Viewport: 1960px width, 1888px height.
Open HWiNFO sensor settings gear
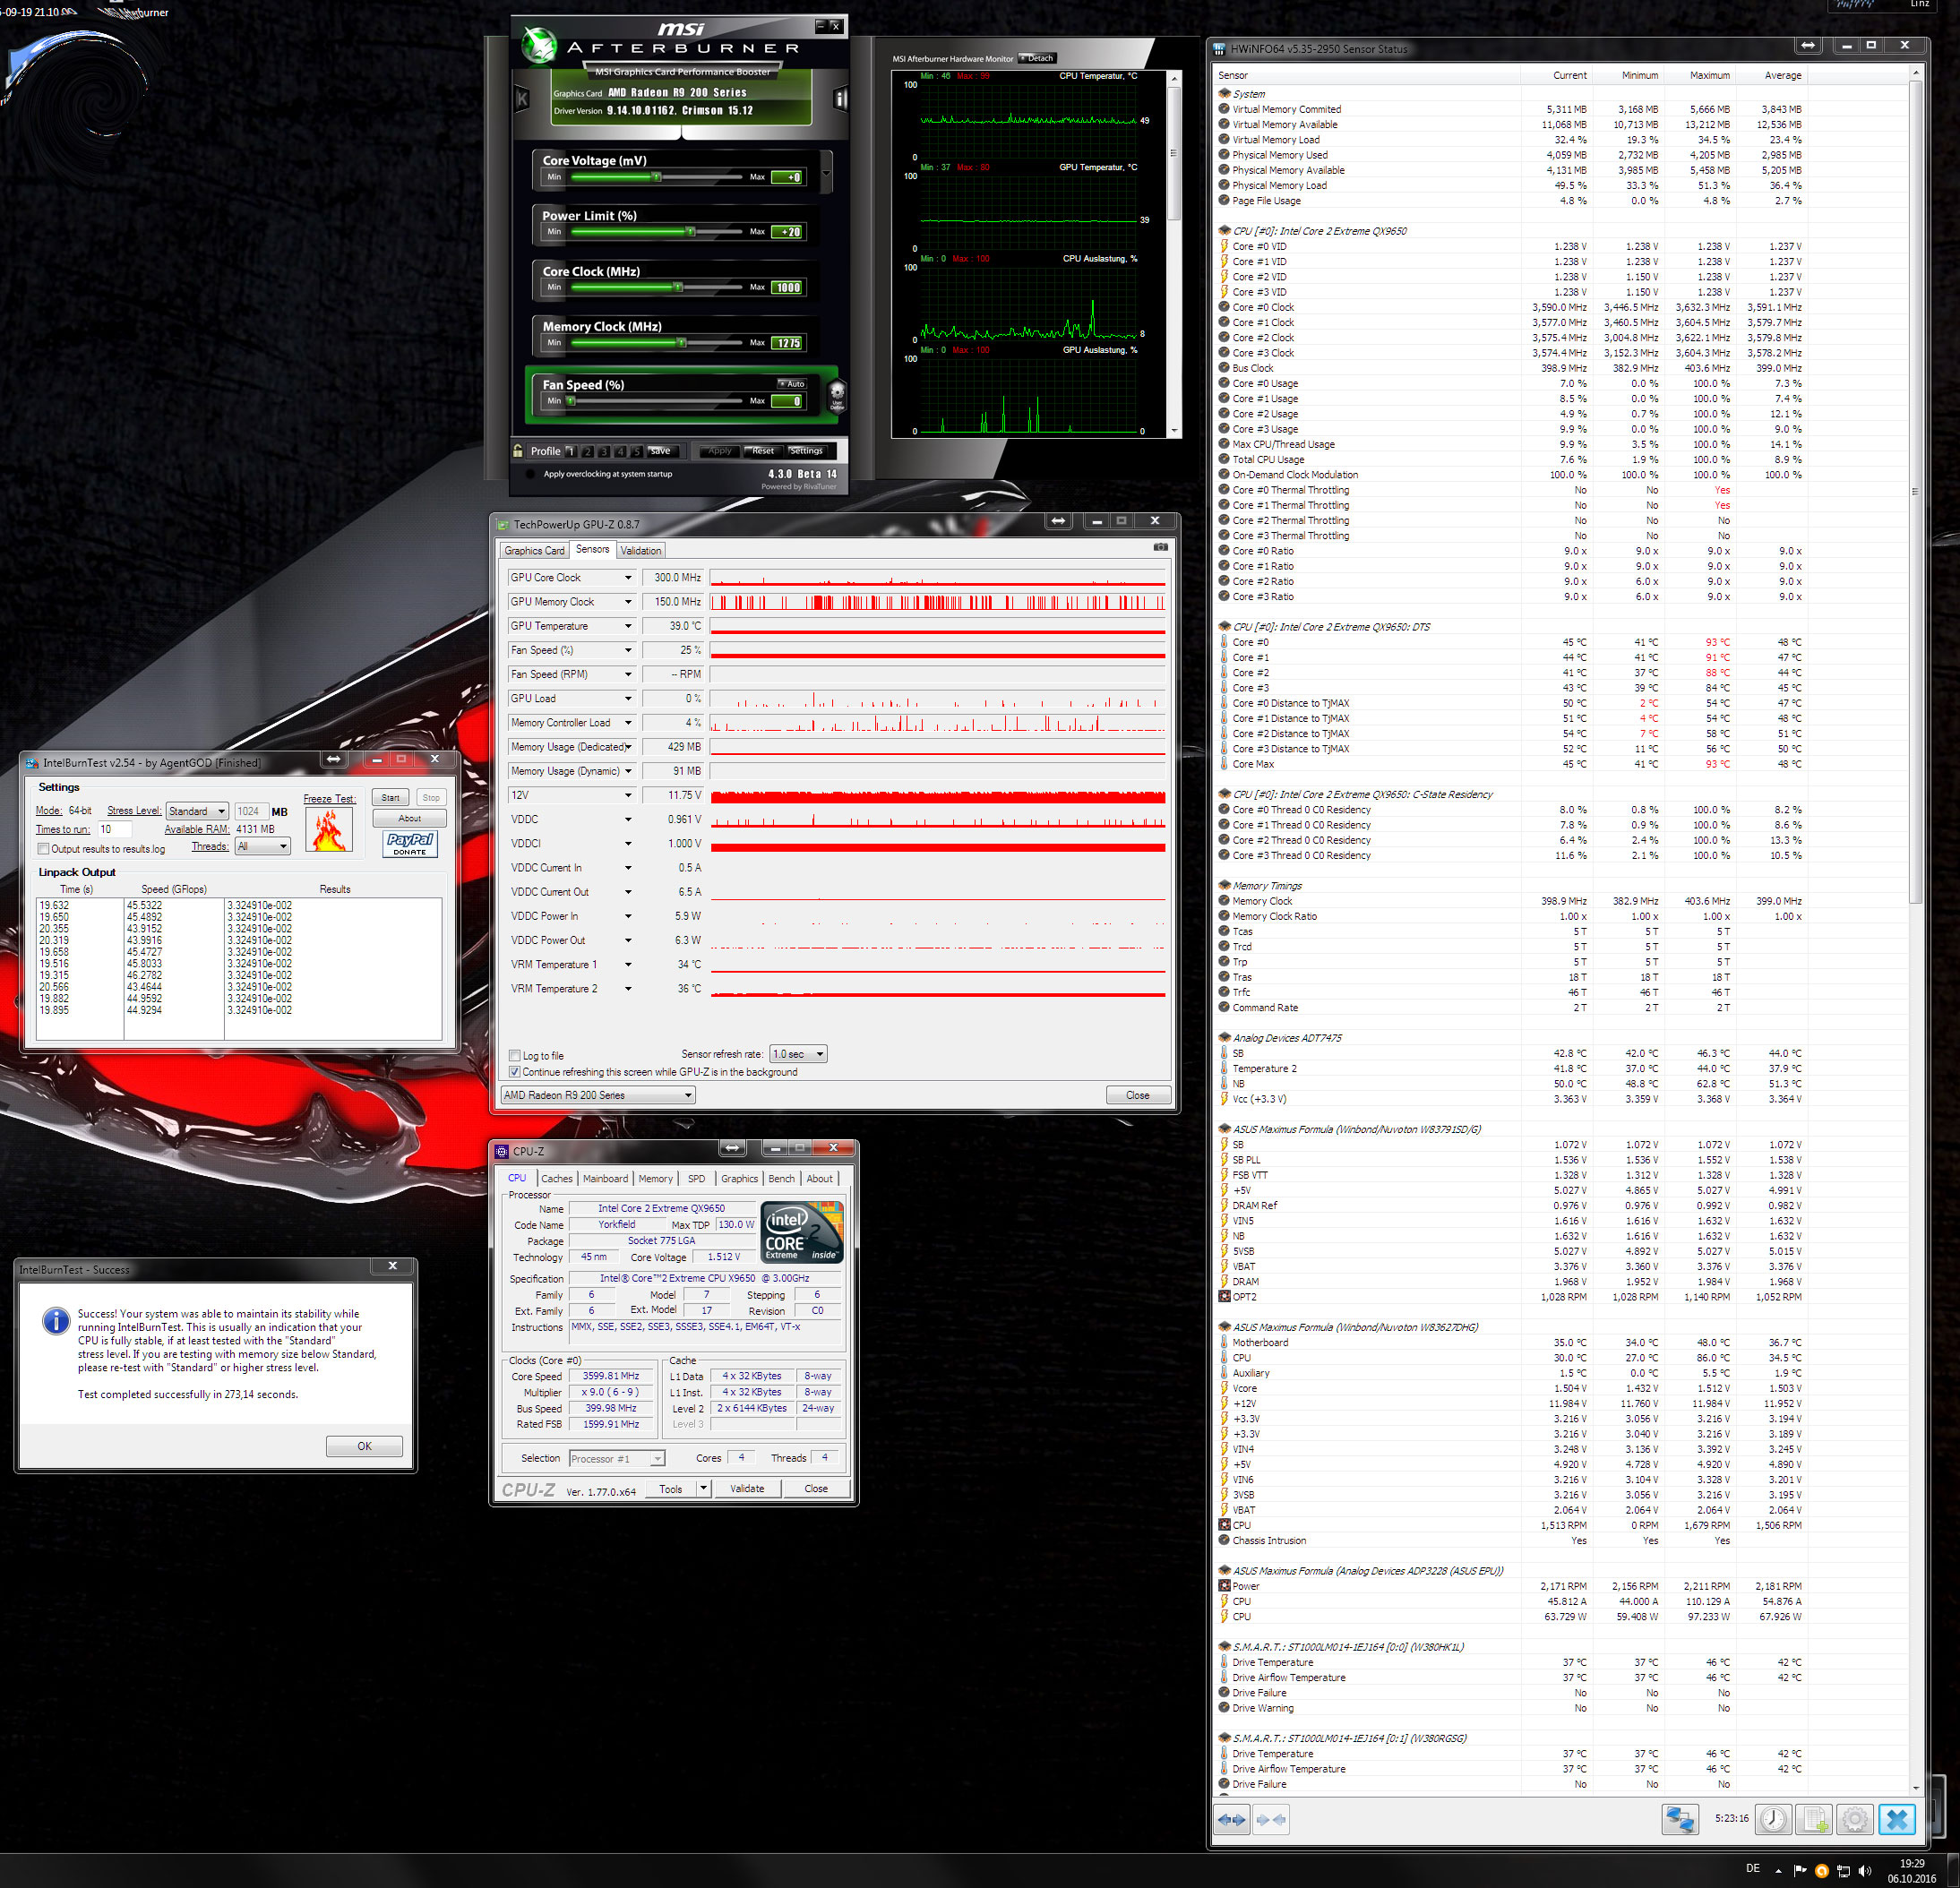tap(1854, 1819)
